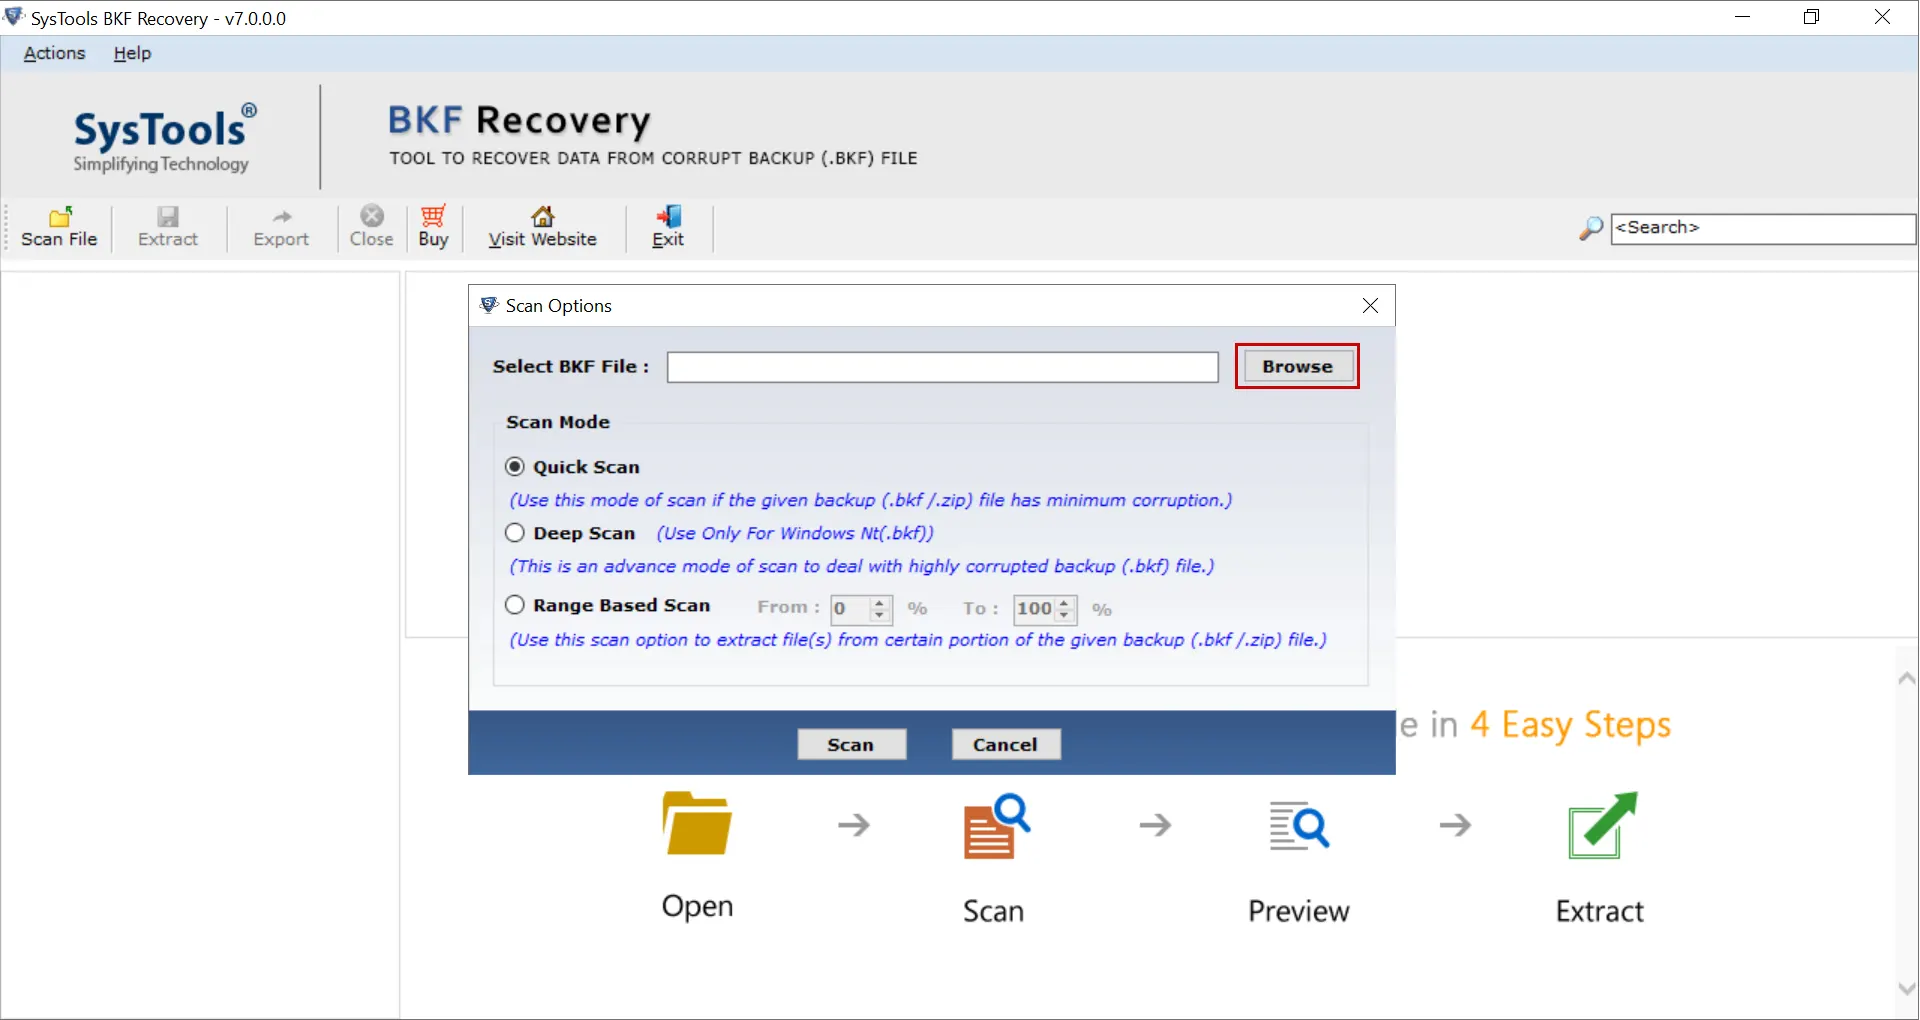Click the Preview step icon
Viewport: 1920px width, 1020px height.
point(1299,826)
